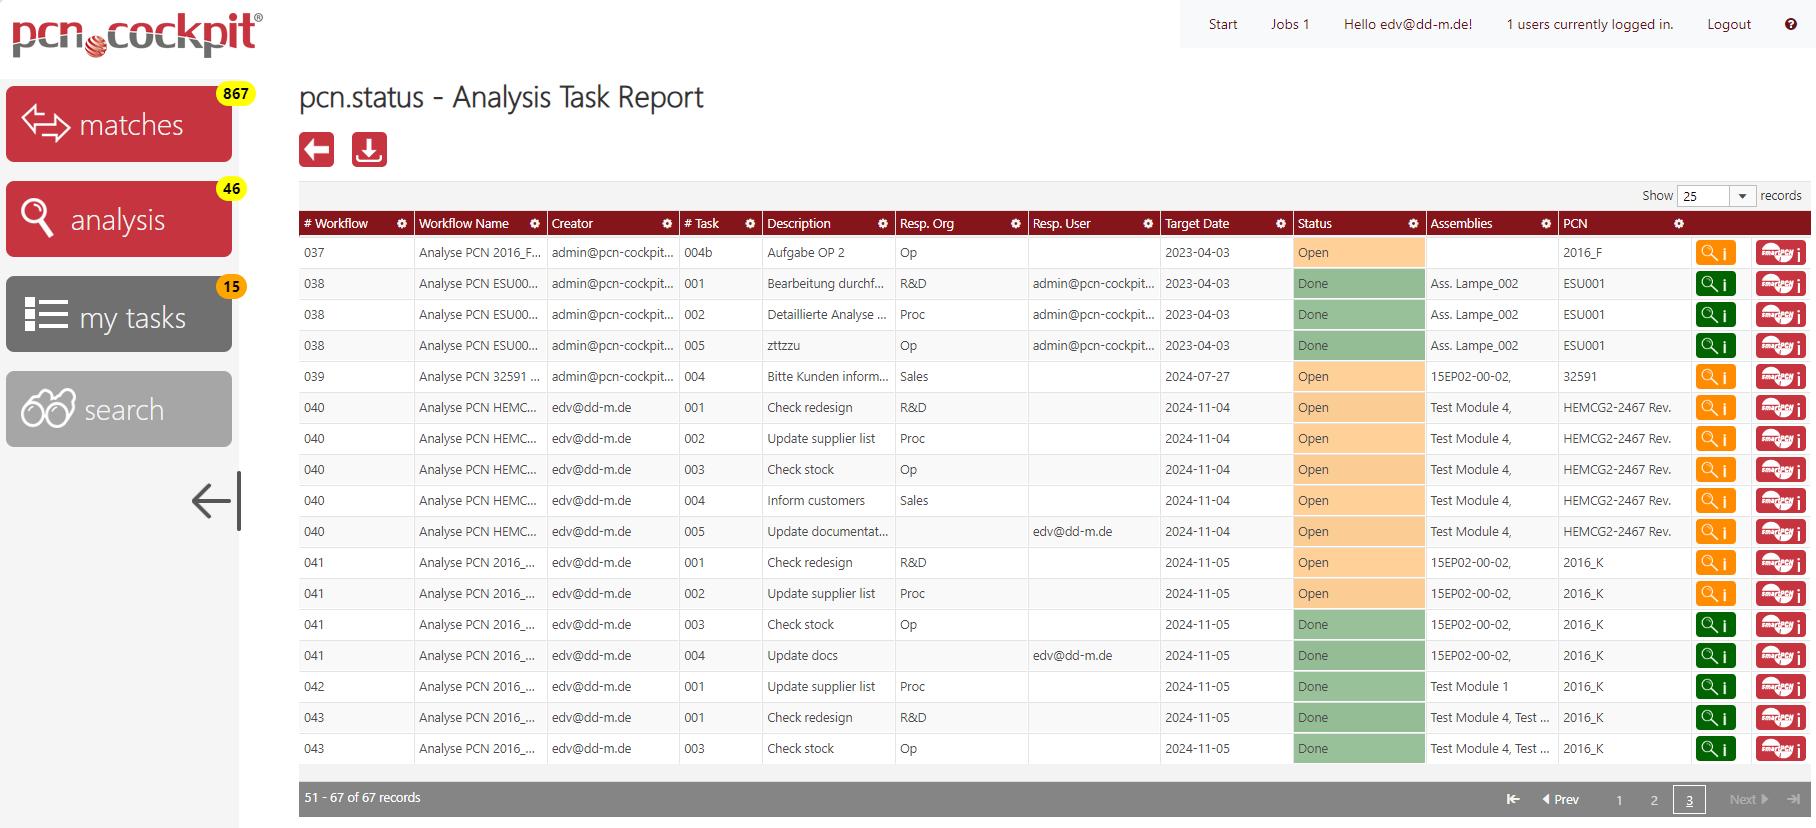Viewport: 1816px width, 828px height.
Task: Open smartPCN info for 043 Check stock row
Action: 1780,749
